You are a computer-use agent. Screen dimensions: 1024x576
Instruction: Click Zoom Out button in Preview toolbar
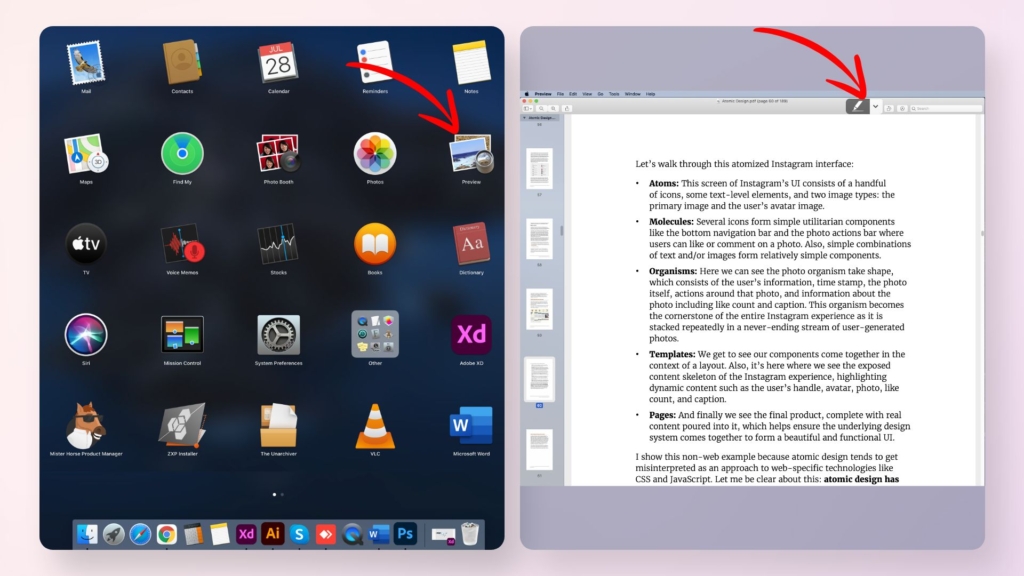point(541,108)
